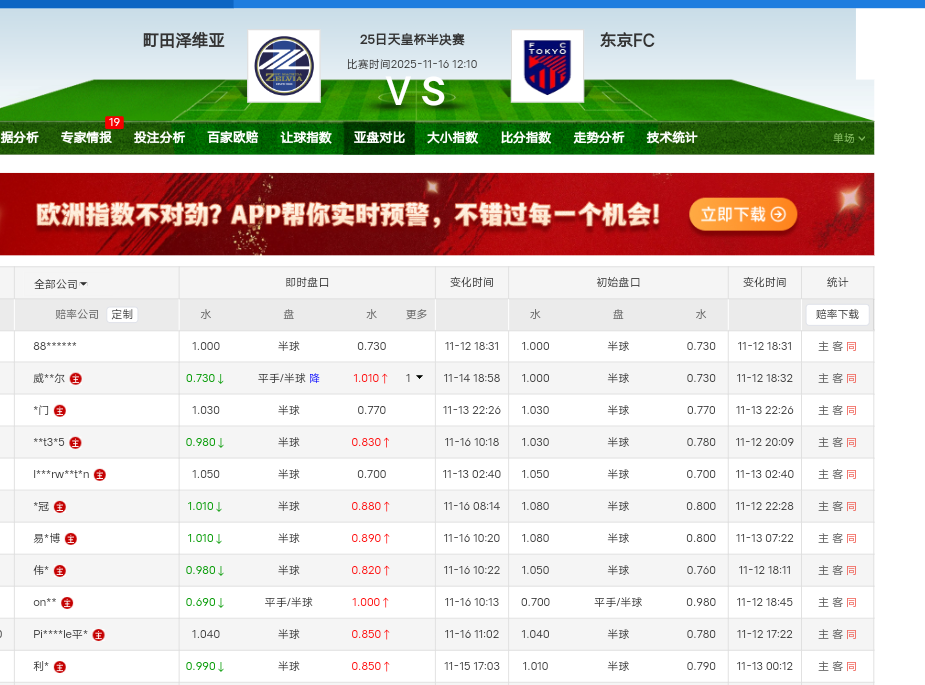The width and height of the screenshot is (925, 685).
Task: Select the 让球指数 tab
Action: pos(305,138)
